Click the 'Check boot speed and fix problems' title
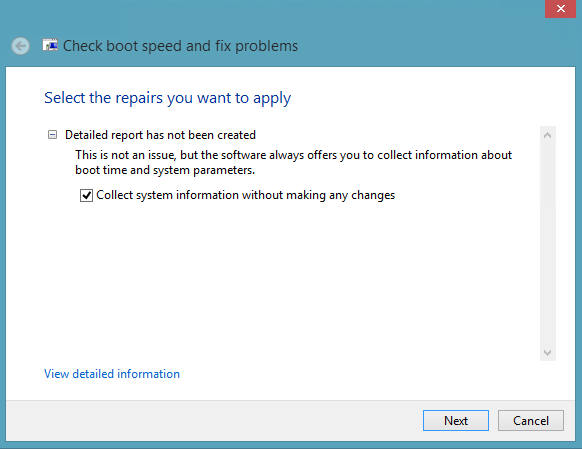The height and width of the screenshot is (449, 582). coord(180,46)
